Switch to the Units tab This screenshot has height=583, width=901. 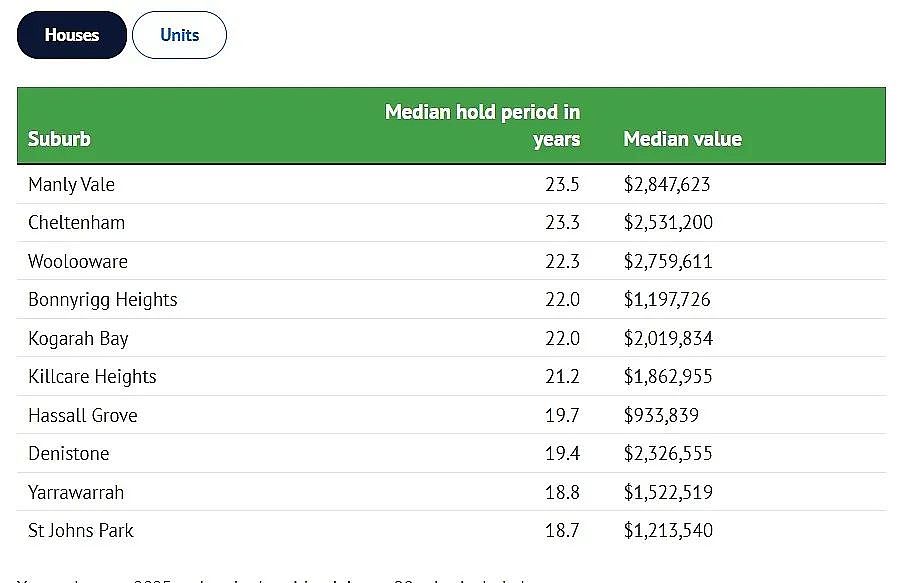(x=179, y=35)
